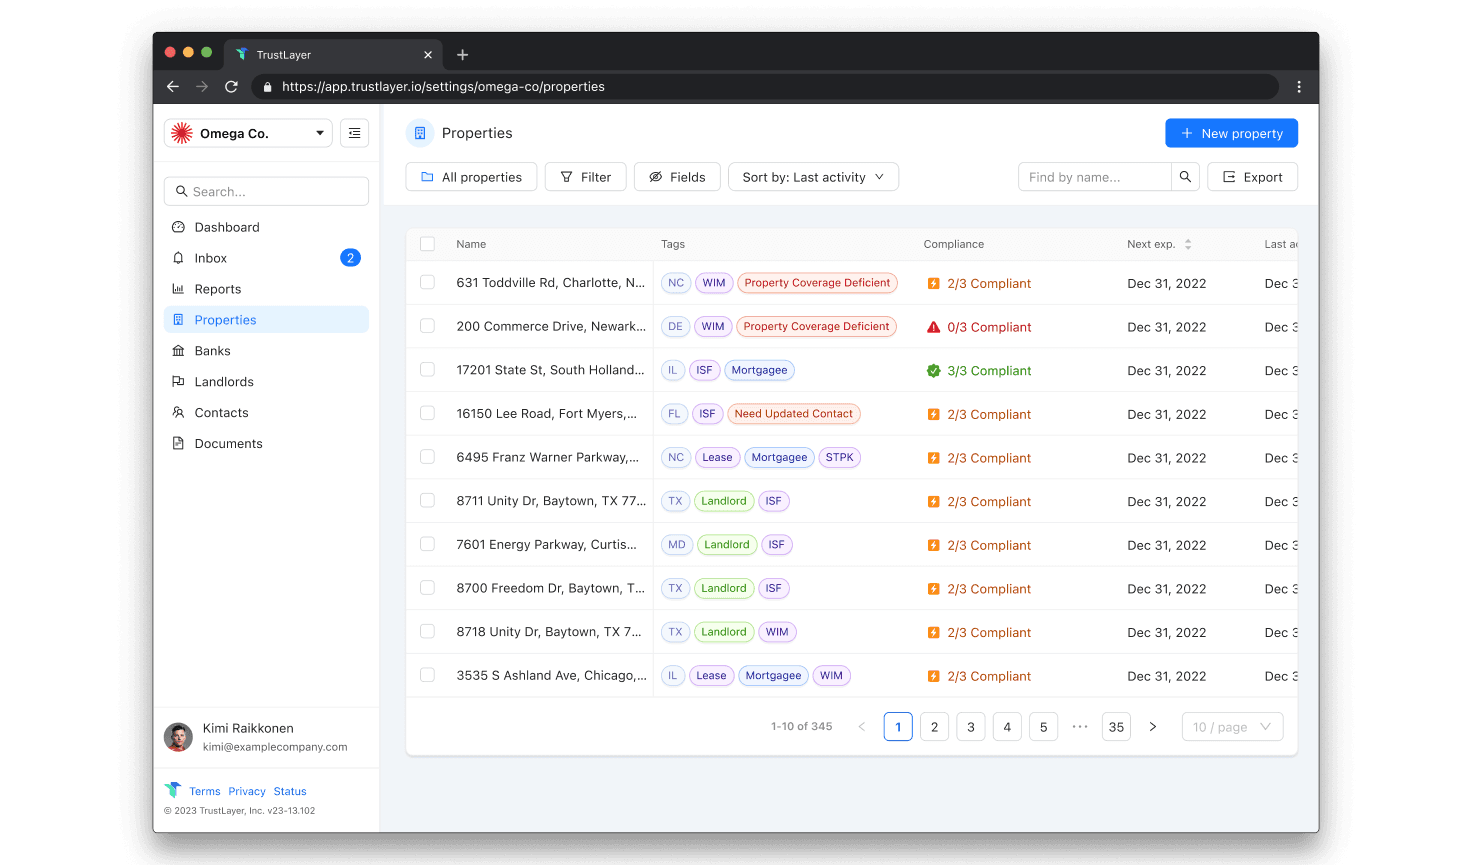Go to page 35 in the pagination
The height and width of the screenshot is (865, 1472).
(1116, 727)
